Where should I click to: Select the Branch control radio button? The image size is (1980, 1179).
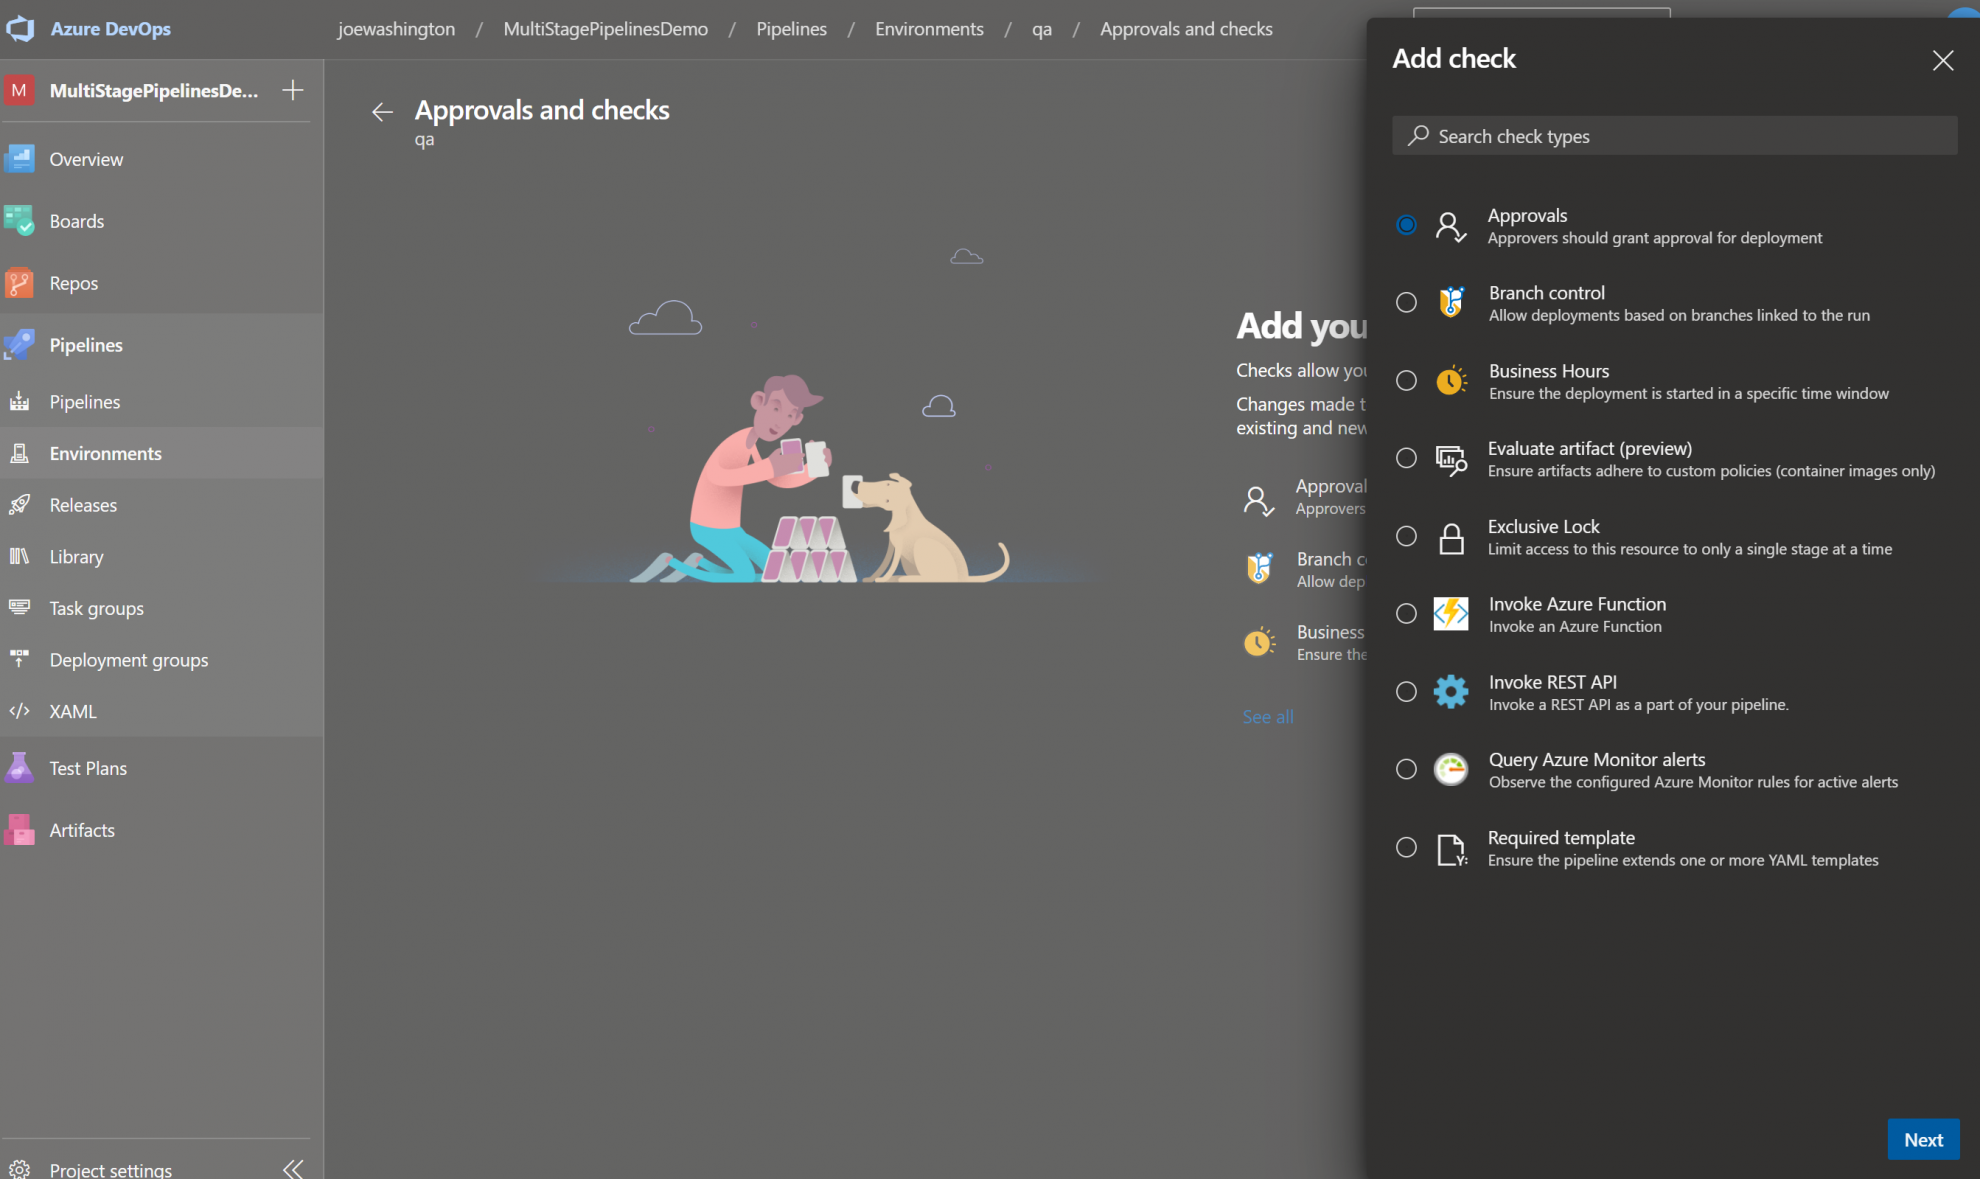click(x=1406, y=302)
